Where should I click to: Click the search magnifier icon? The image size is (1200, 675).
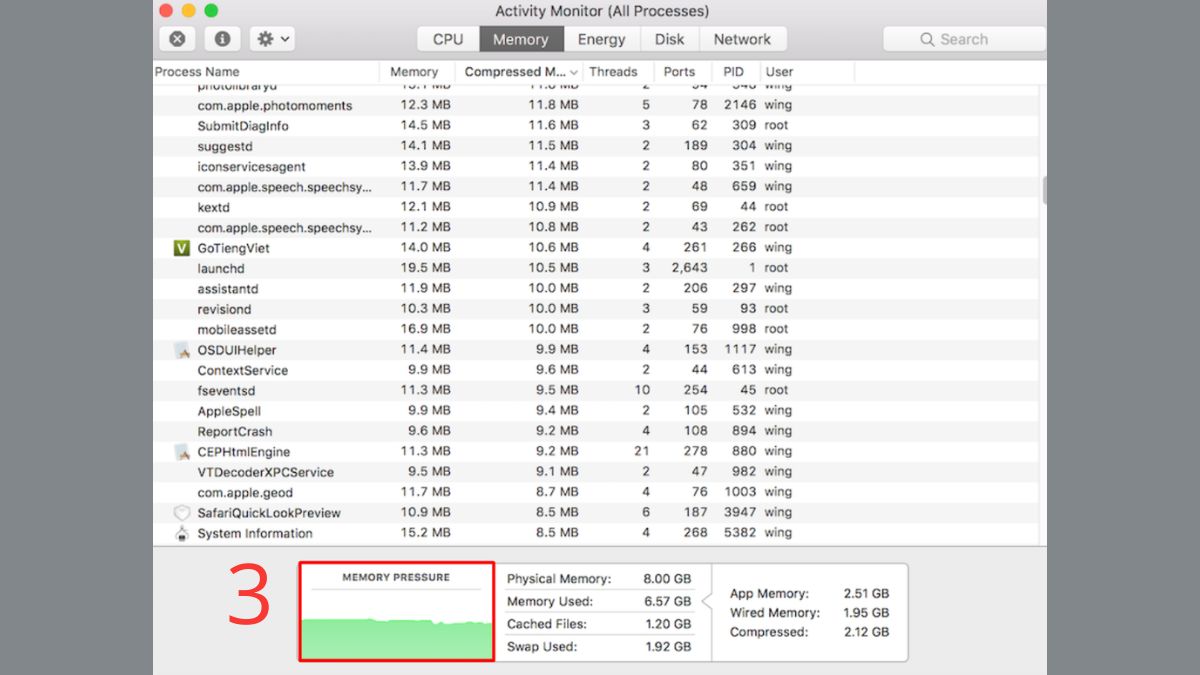pyautogui.click(x=927, y=39)
